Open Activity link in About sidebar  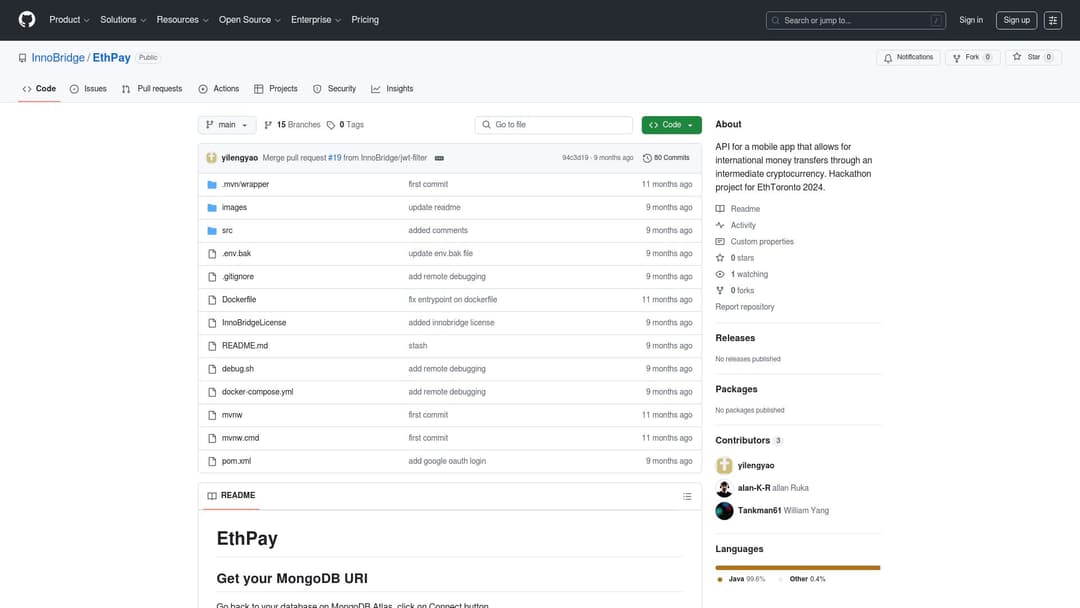743,225
